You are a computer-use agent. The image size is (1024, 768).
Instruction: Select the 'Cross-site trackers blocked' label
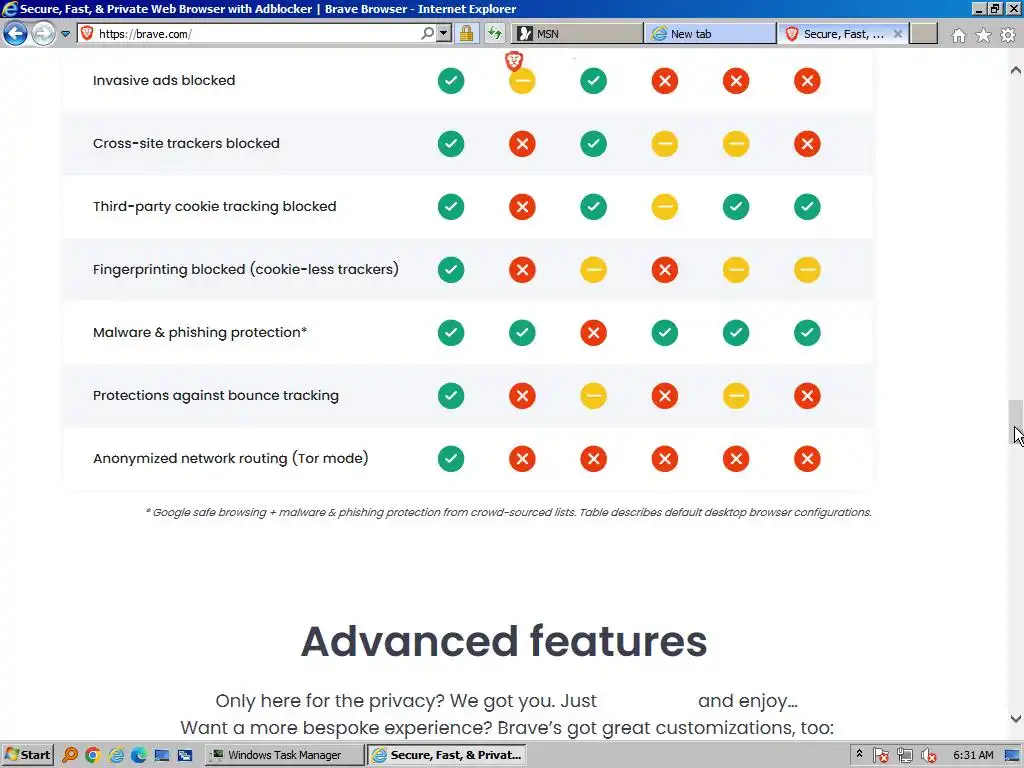click(186, 143)
